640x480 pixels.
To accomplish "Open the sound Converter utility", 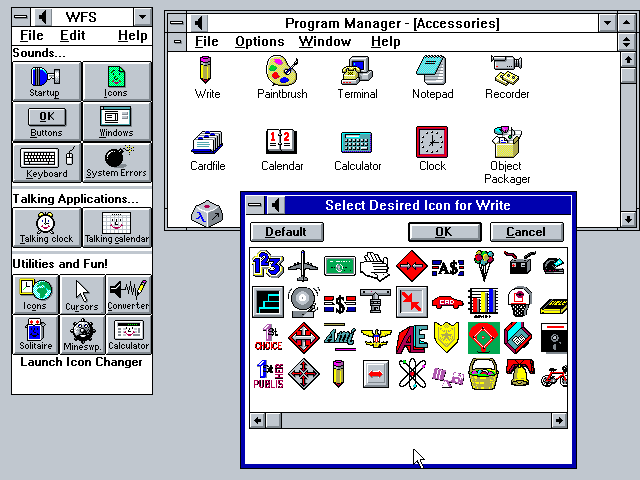I will pyautogui.click(x=129, y=294).
